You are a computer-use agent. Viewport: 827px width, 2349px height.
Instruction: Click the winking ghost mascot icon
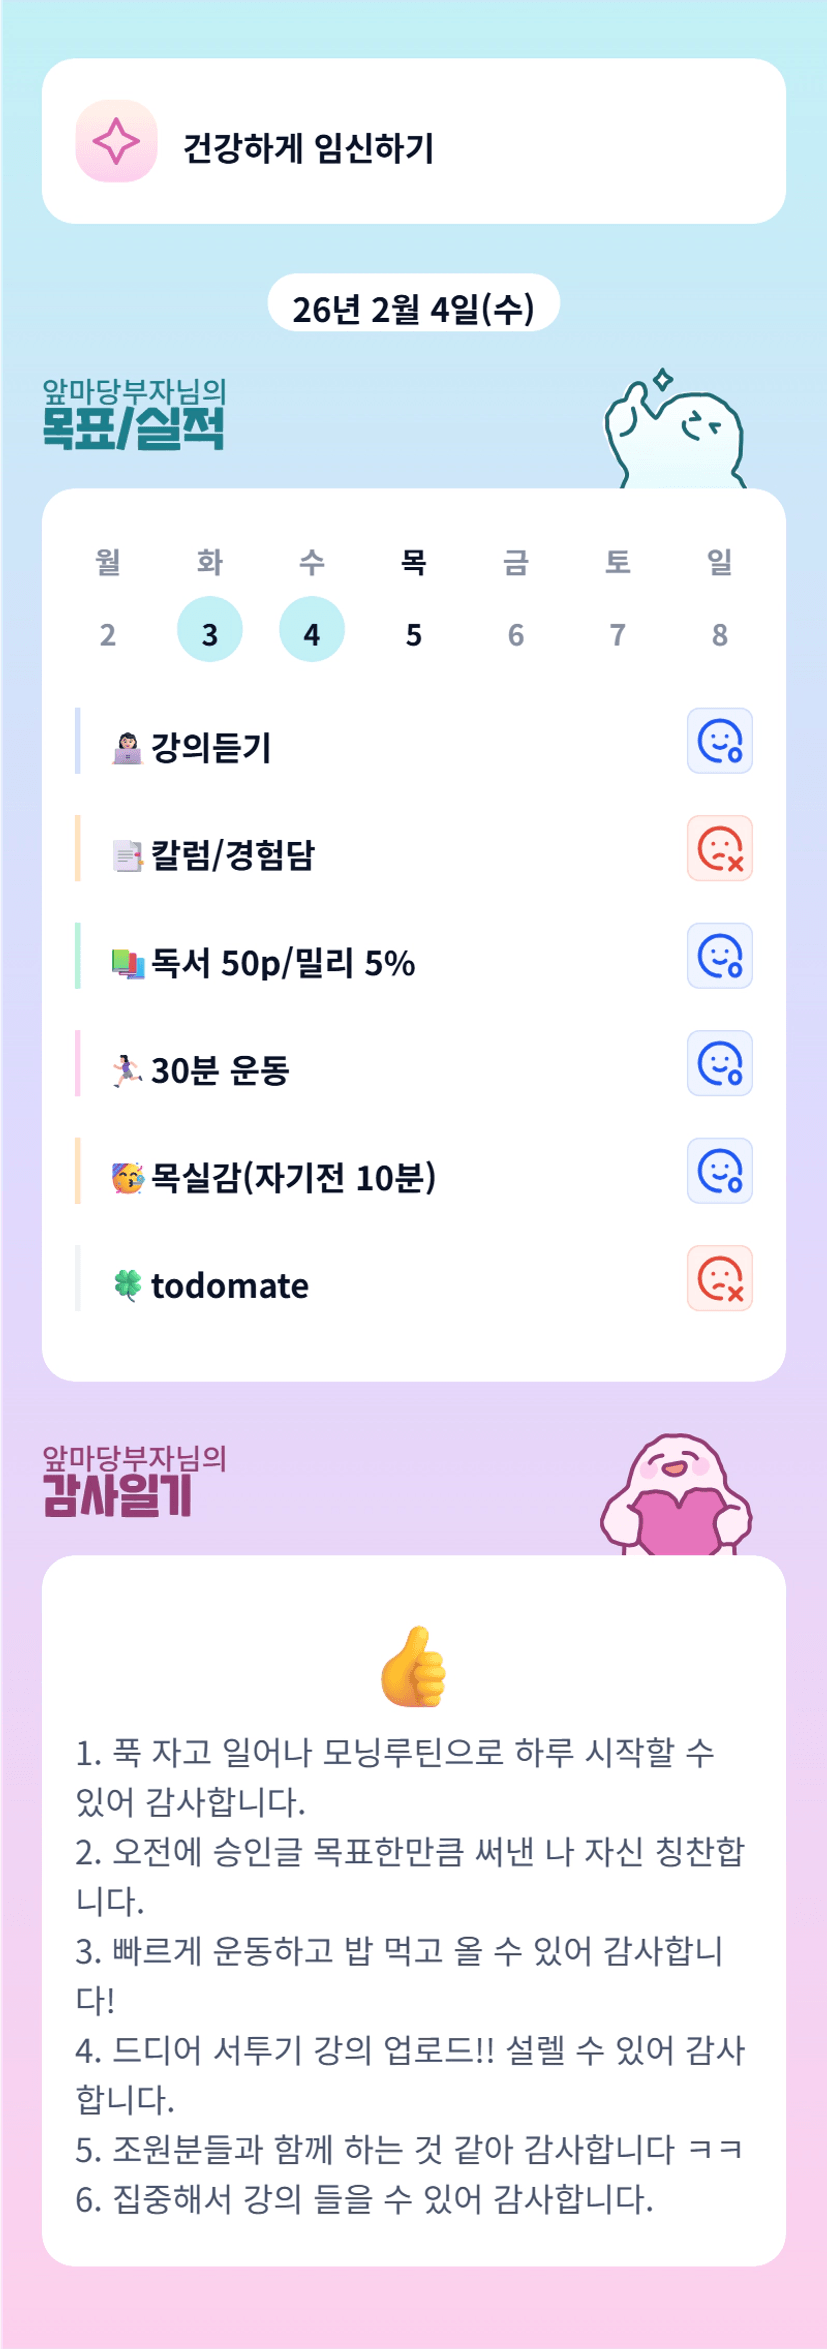click(x=675, y=434)
